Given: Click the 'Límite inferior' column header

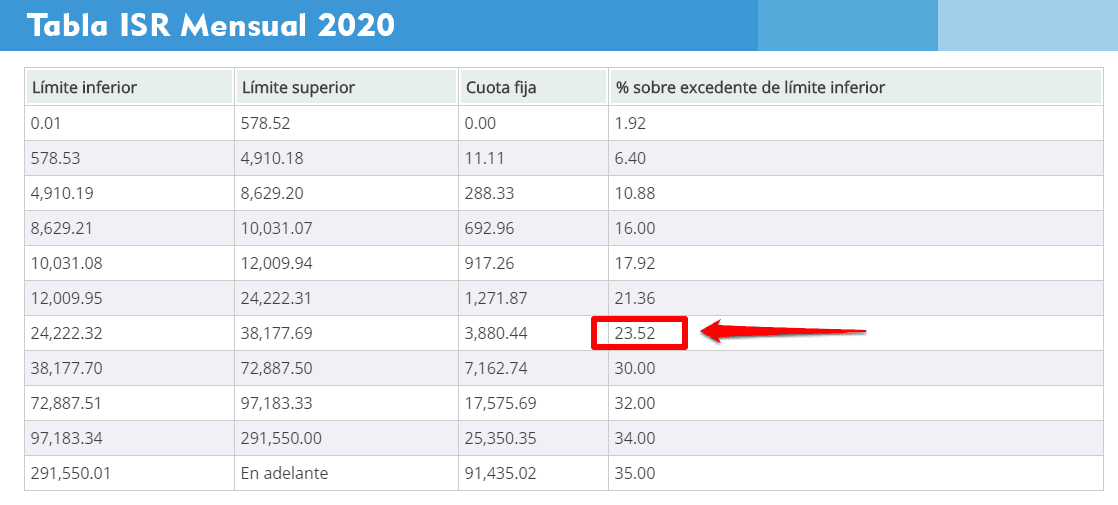Looking at the screenshot, I should 129,88.
